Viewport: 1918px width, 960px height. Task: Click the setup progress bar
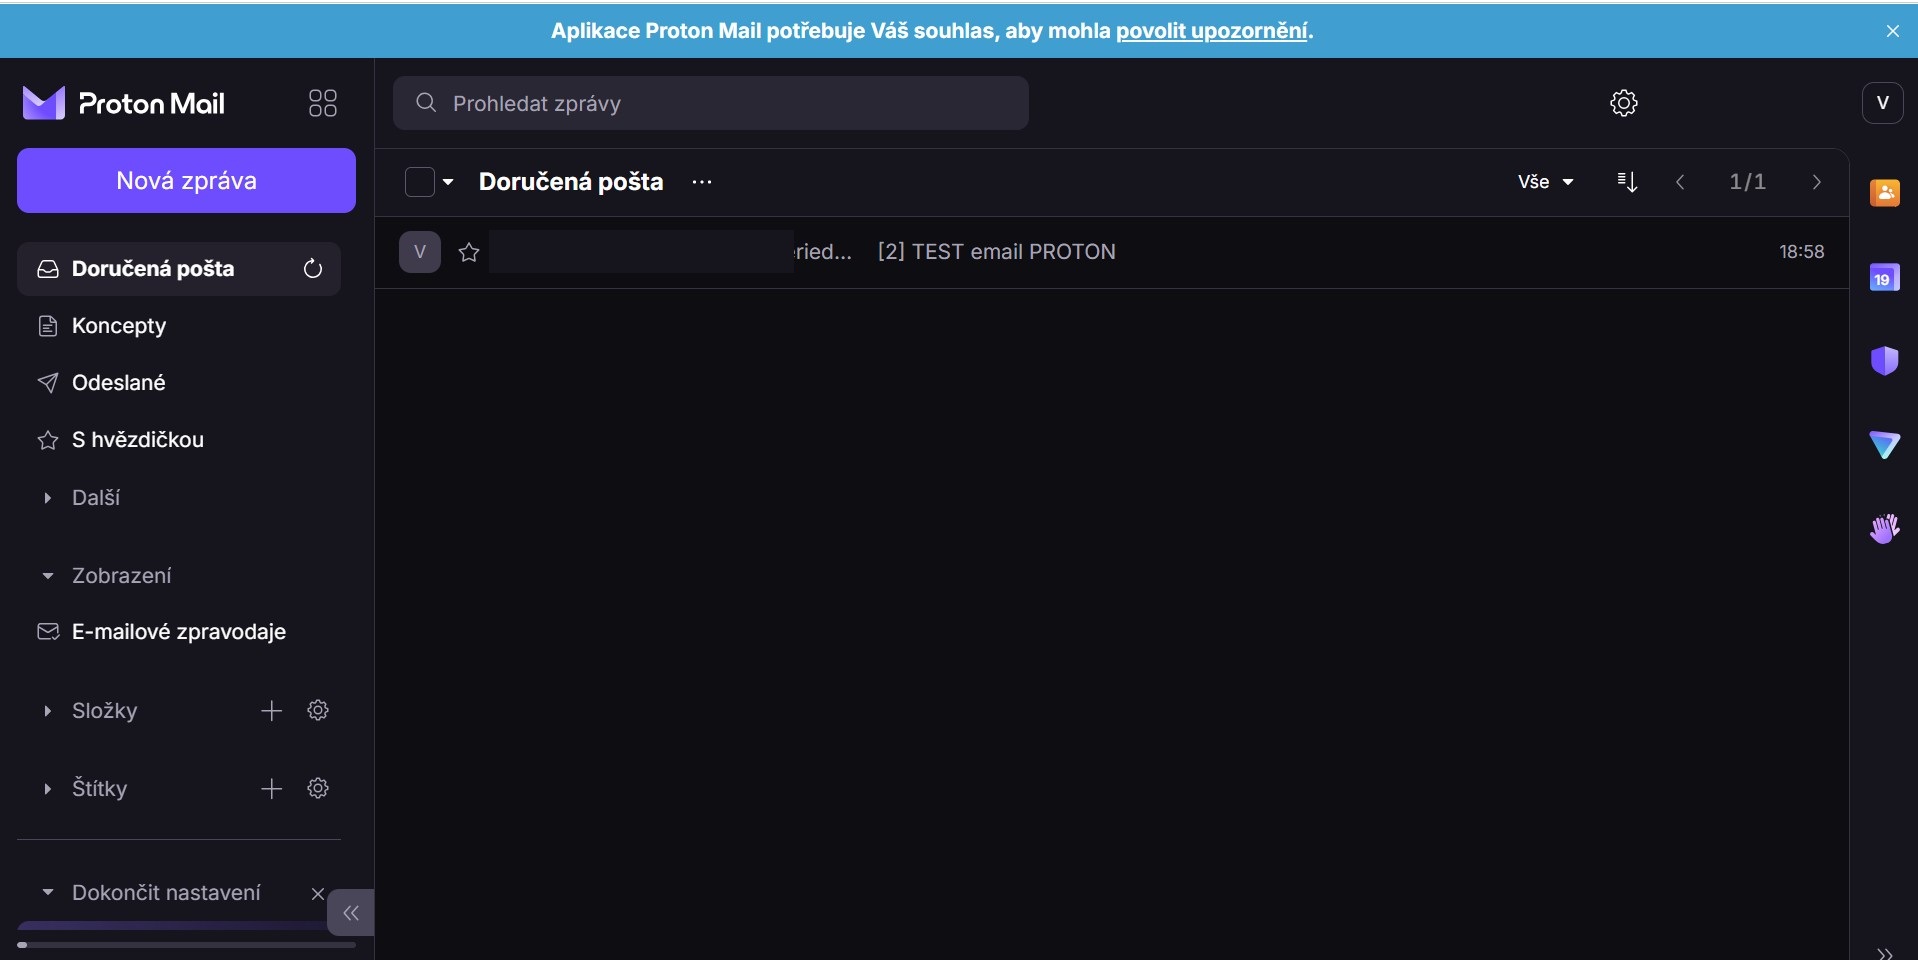[172, 925]
